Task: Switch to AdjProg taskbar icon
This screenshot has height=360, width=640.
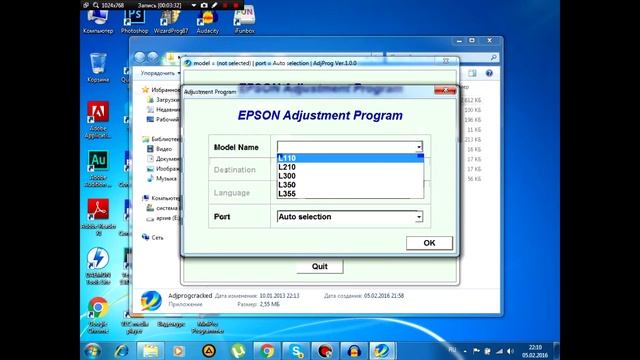Action: click(x=382, y=351)
